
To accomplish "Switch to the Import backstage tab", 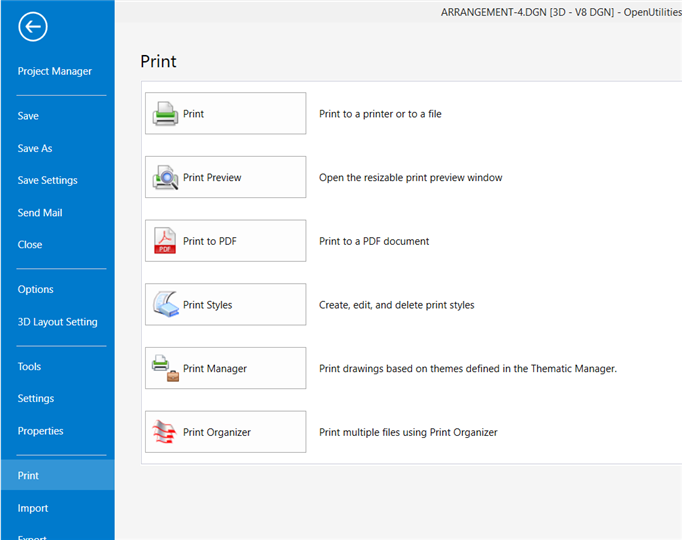I will click(x=33, y=508).
